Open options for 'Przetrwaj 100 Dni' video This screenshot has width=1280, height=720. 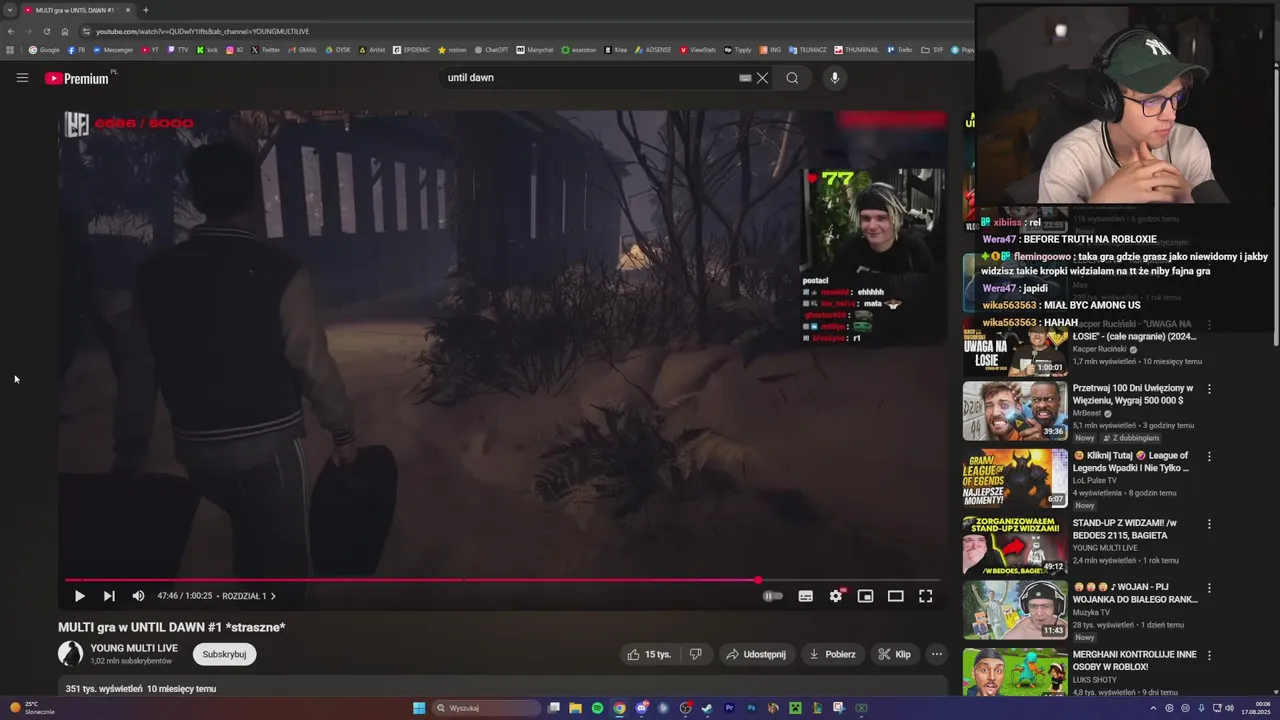1209,389
